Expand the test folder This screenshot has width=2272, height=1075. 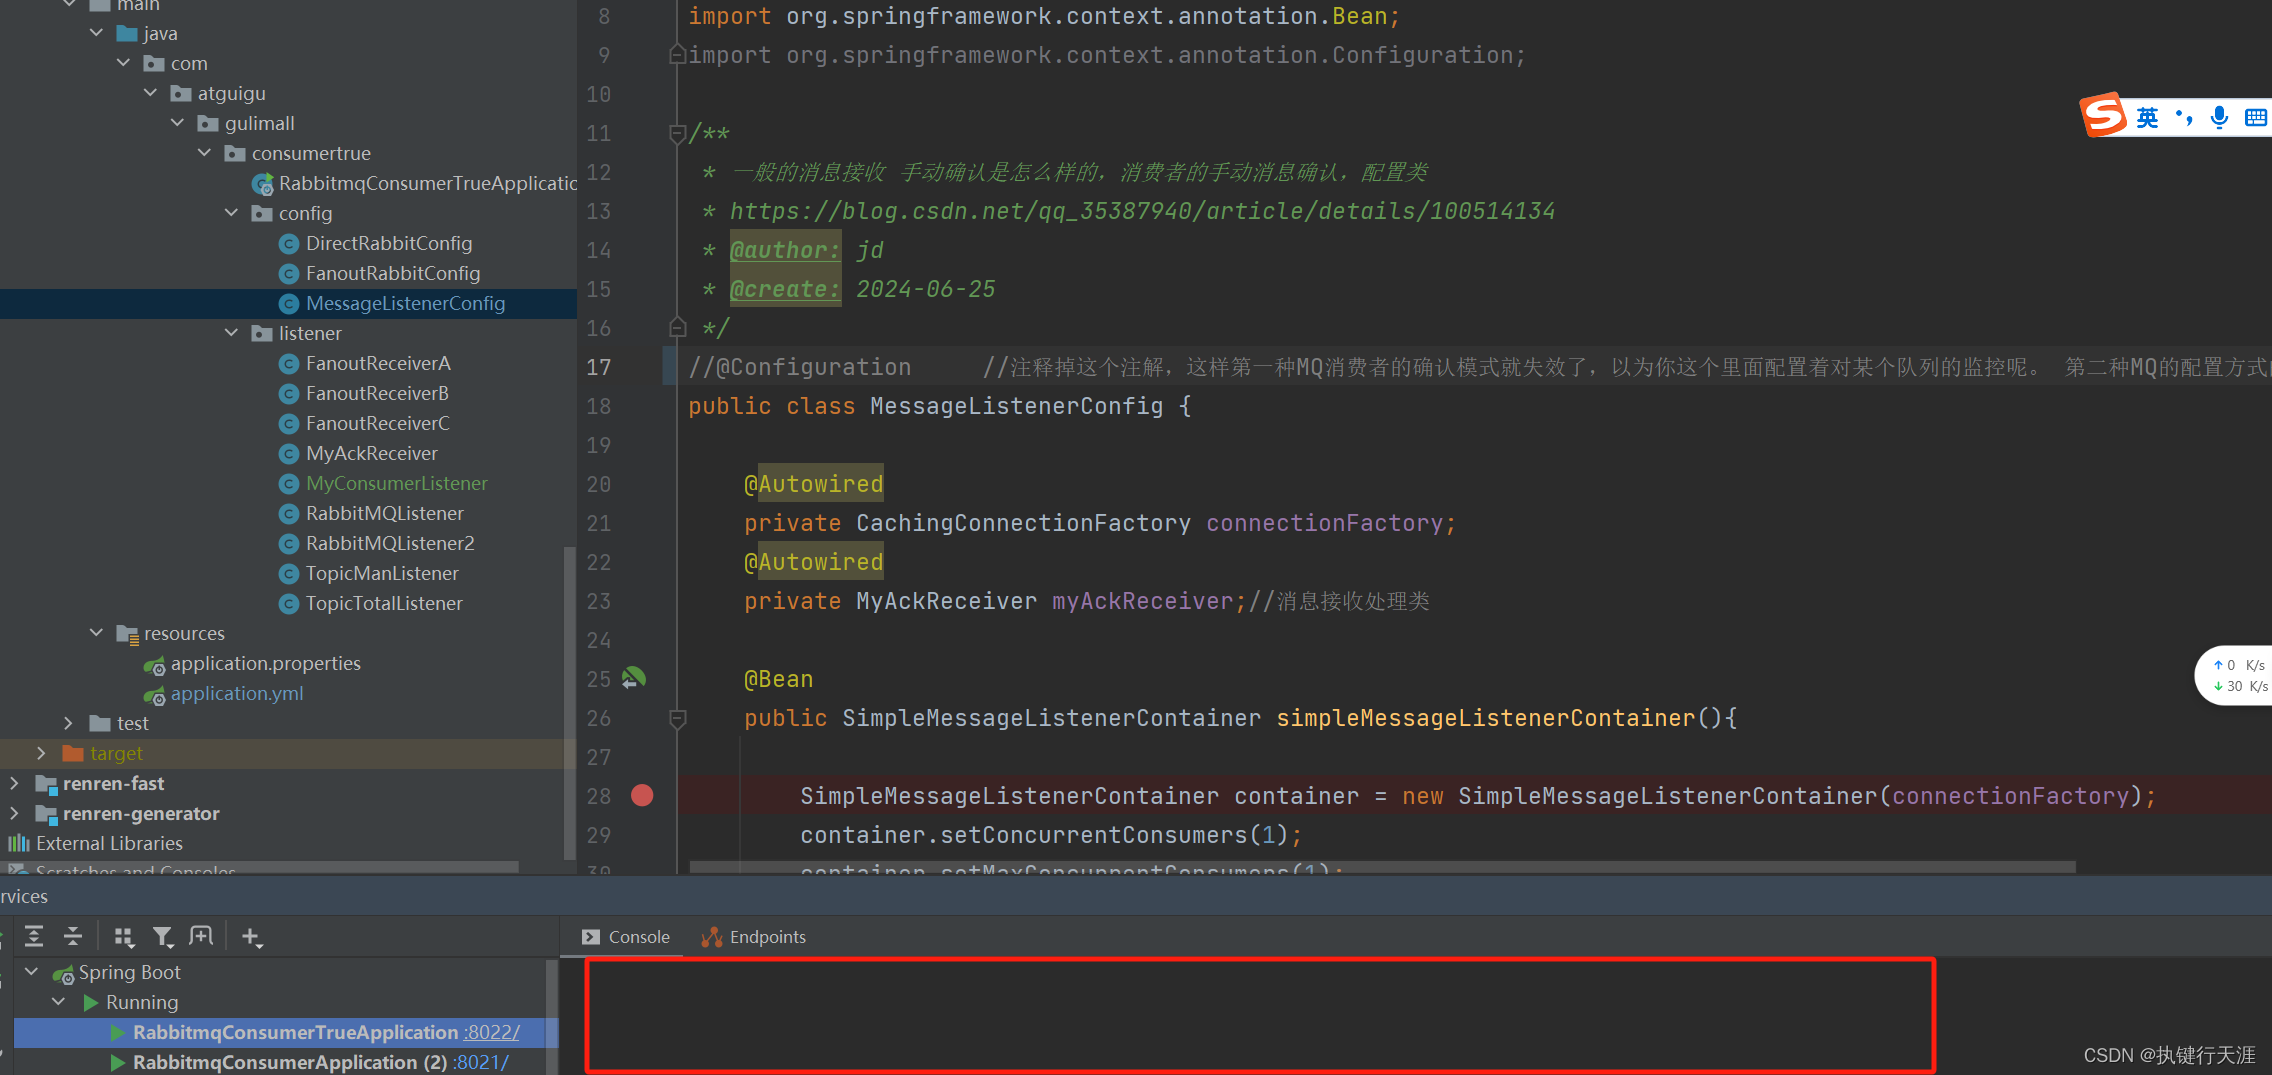click(x=68, y=723)
